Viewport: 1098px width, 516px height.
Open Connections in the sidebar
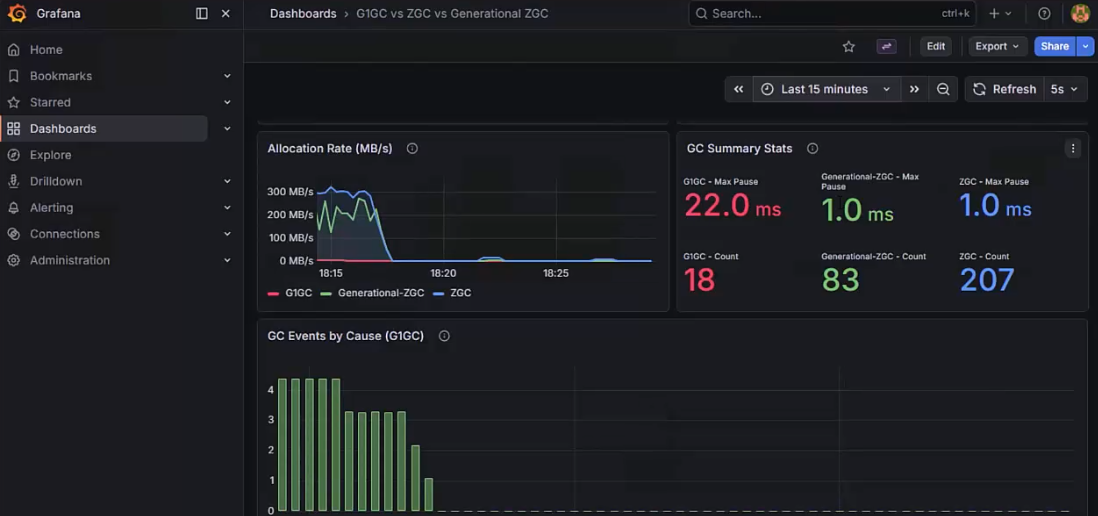click(x=64, y=234)
